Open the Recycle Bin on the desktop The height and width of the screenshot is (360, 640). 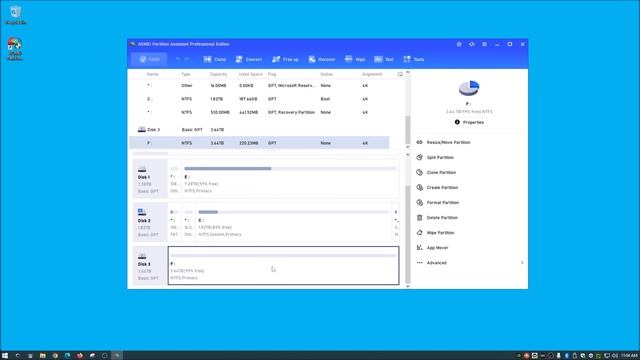(16, 15)
